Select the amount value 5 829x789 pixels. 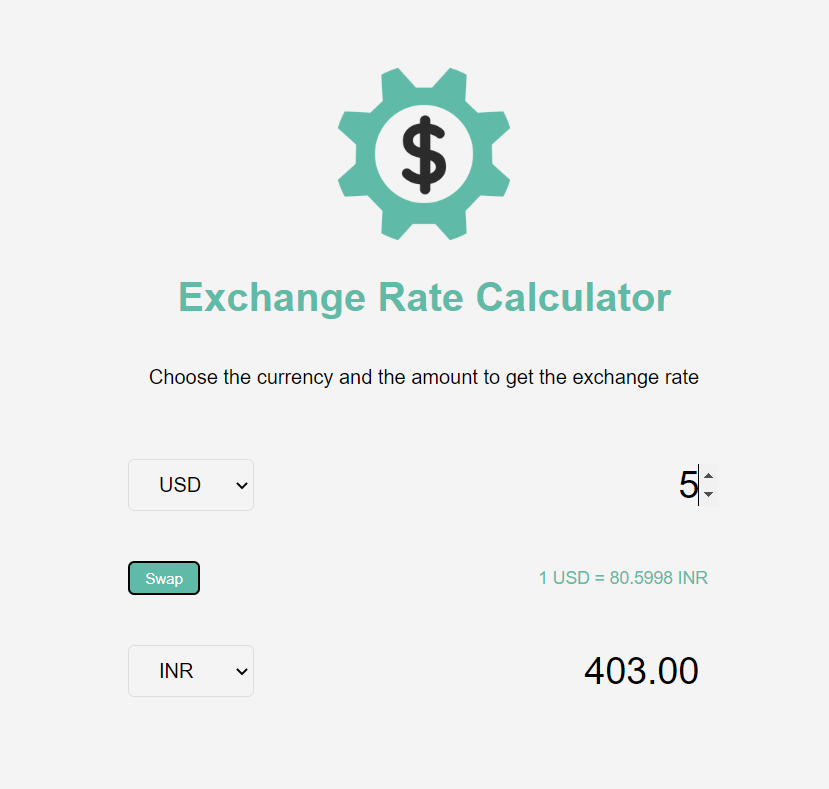[688, 484]
